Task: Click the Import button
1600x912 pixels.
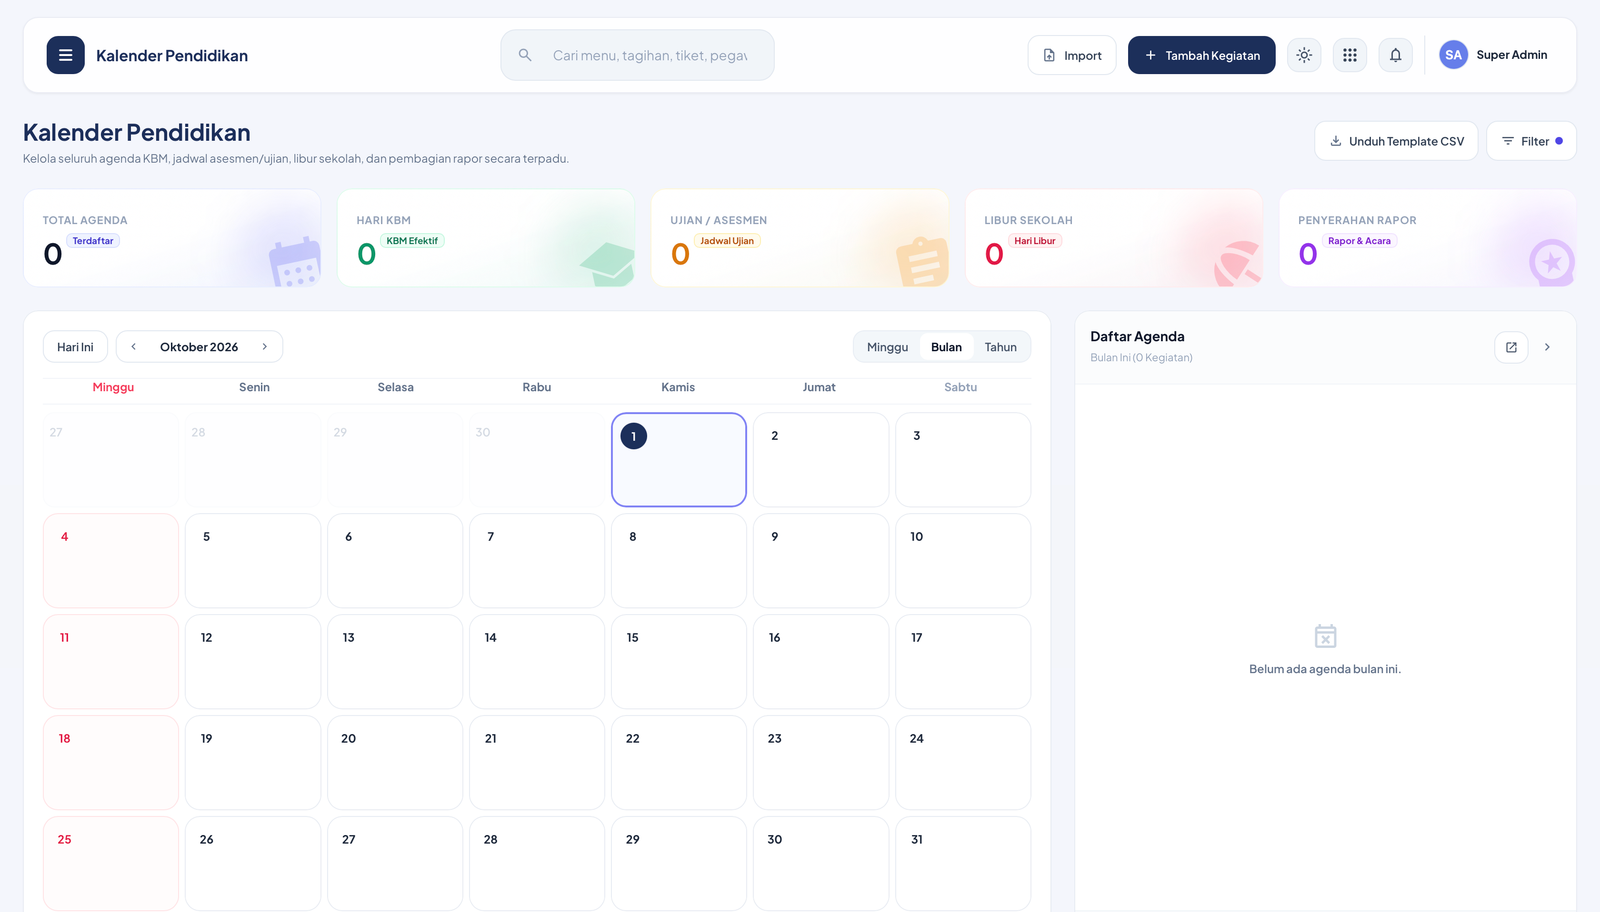Action: coord(1072,55)
